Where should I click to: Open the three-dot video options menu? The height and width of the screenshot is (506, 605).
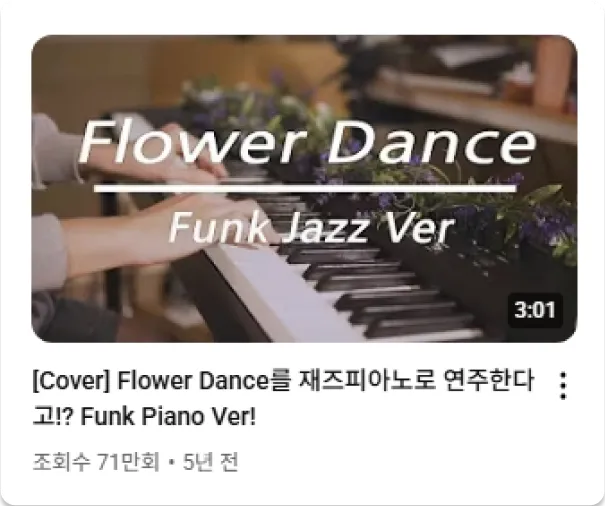click(x=563, y=385)
